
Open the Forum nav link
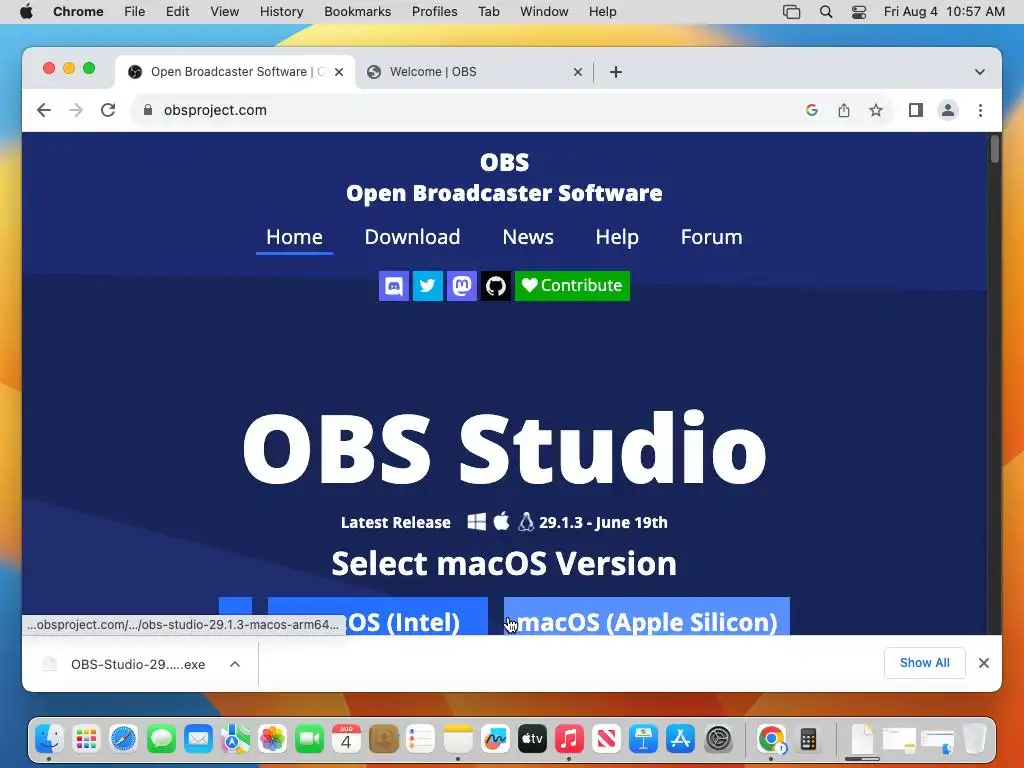click(711, 237)
